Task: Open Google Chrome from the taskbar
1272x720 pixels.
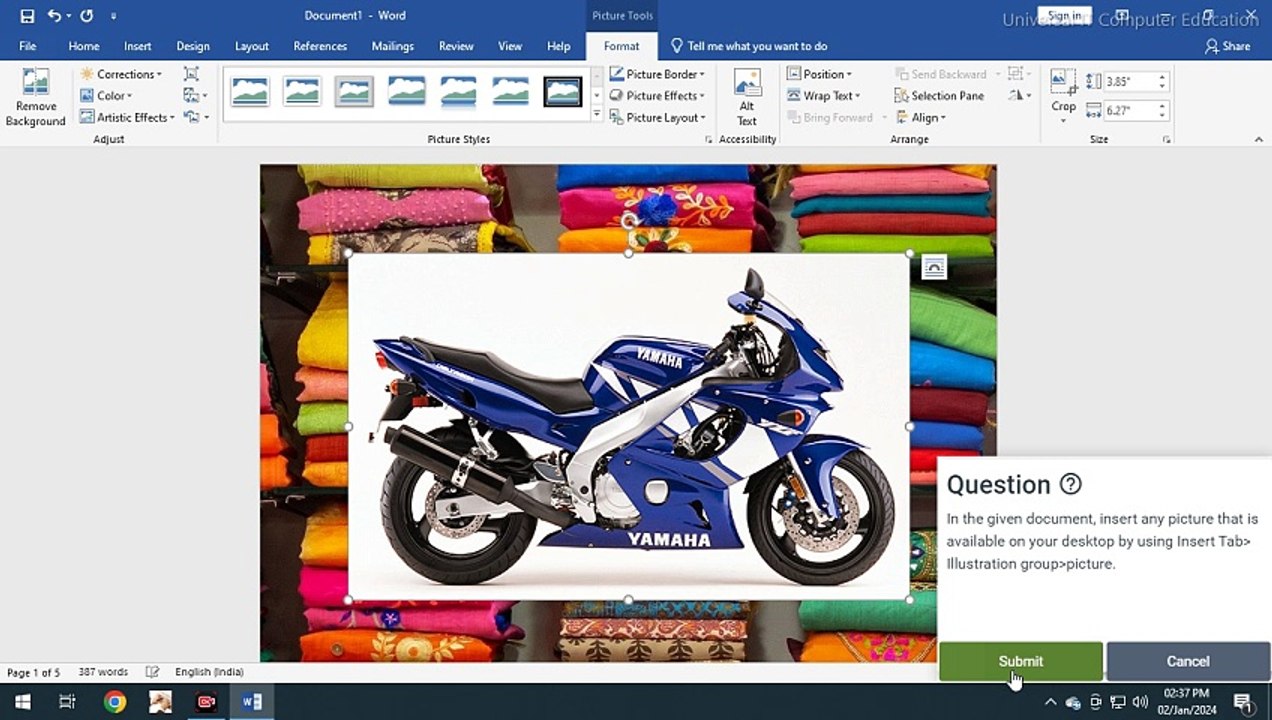Action: click(x=115, y=702)
